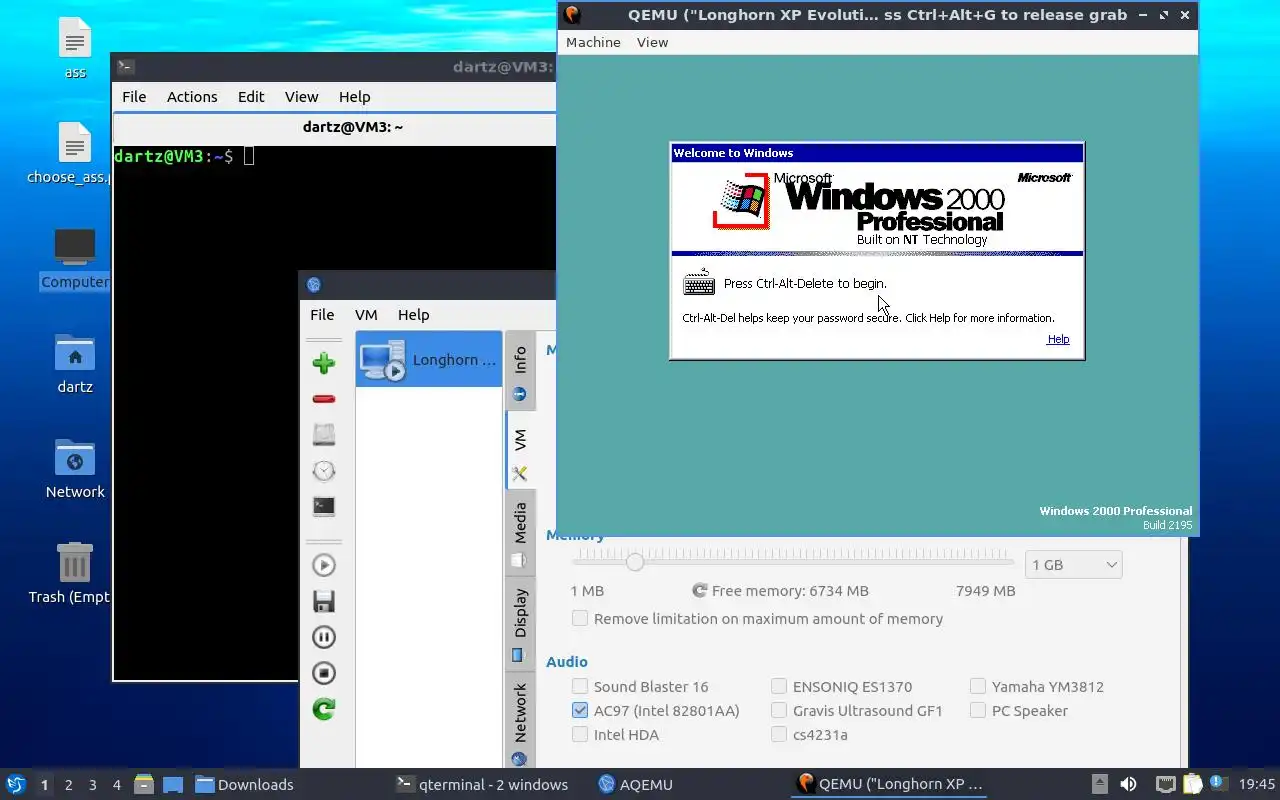The width and height of the screenshot is (1280, 800).
Task: Activate qterminal - 2 windows taskbar button
Action: (x=482, y=784)
